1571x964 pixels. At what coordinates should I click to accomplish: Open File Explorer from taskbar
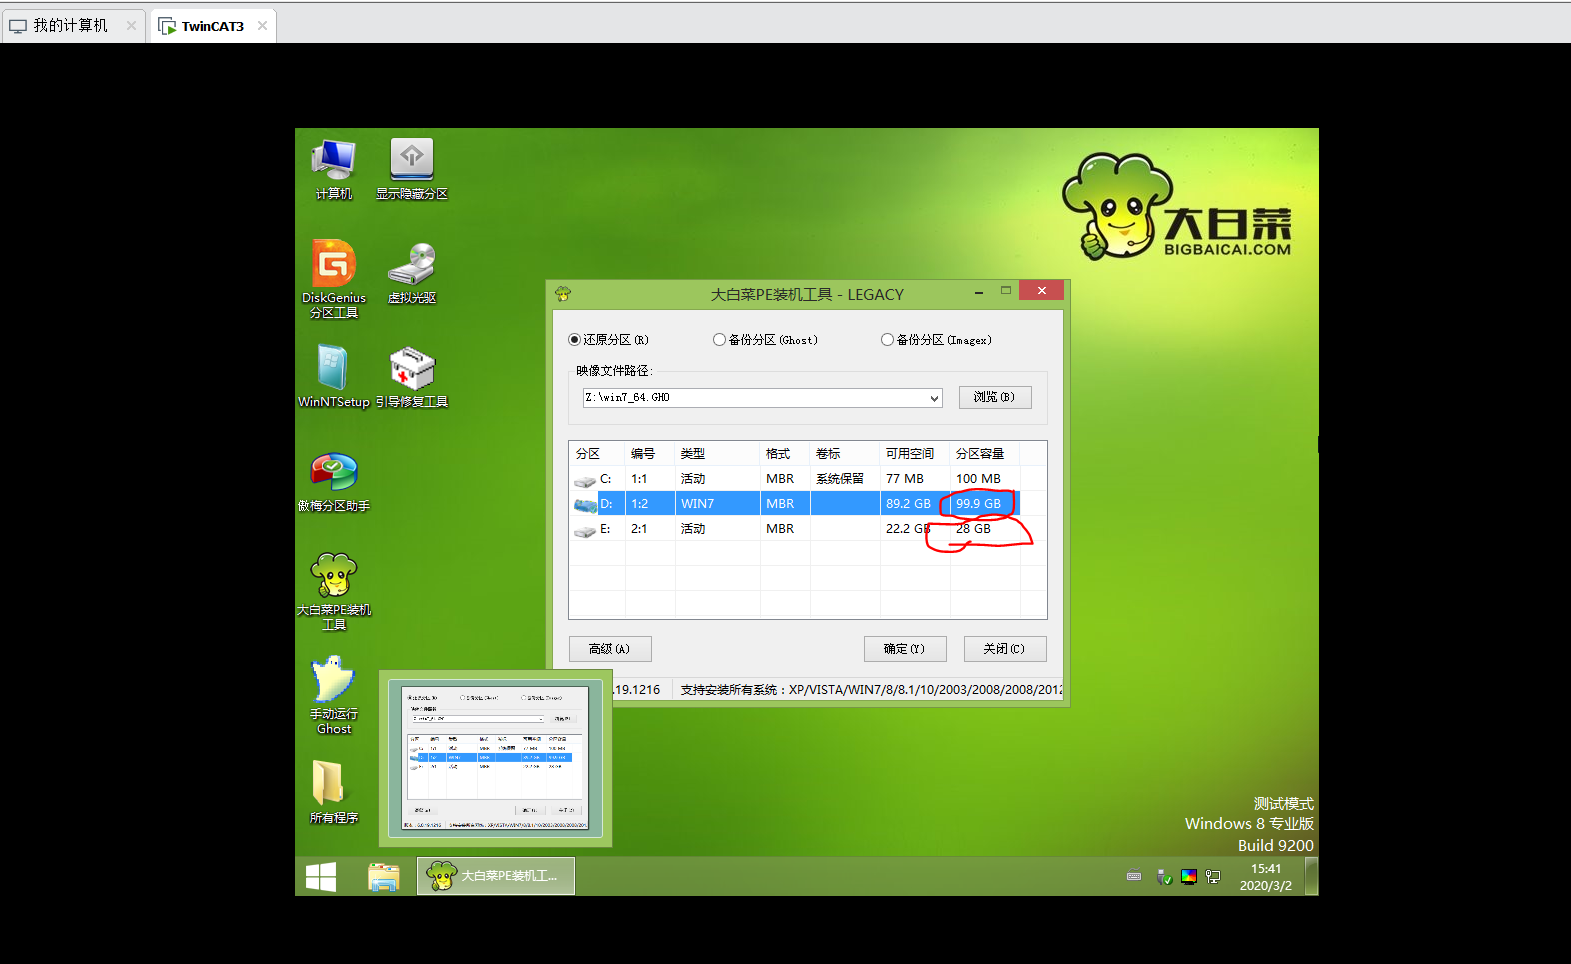click(x=383, y=877)
